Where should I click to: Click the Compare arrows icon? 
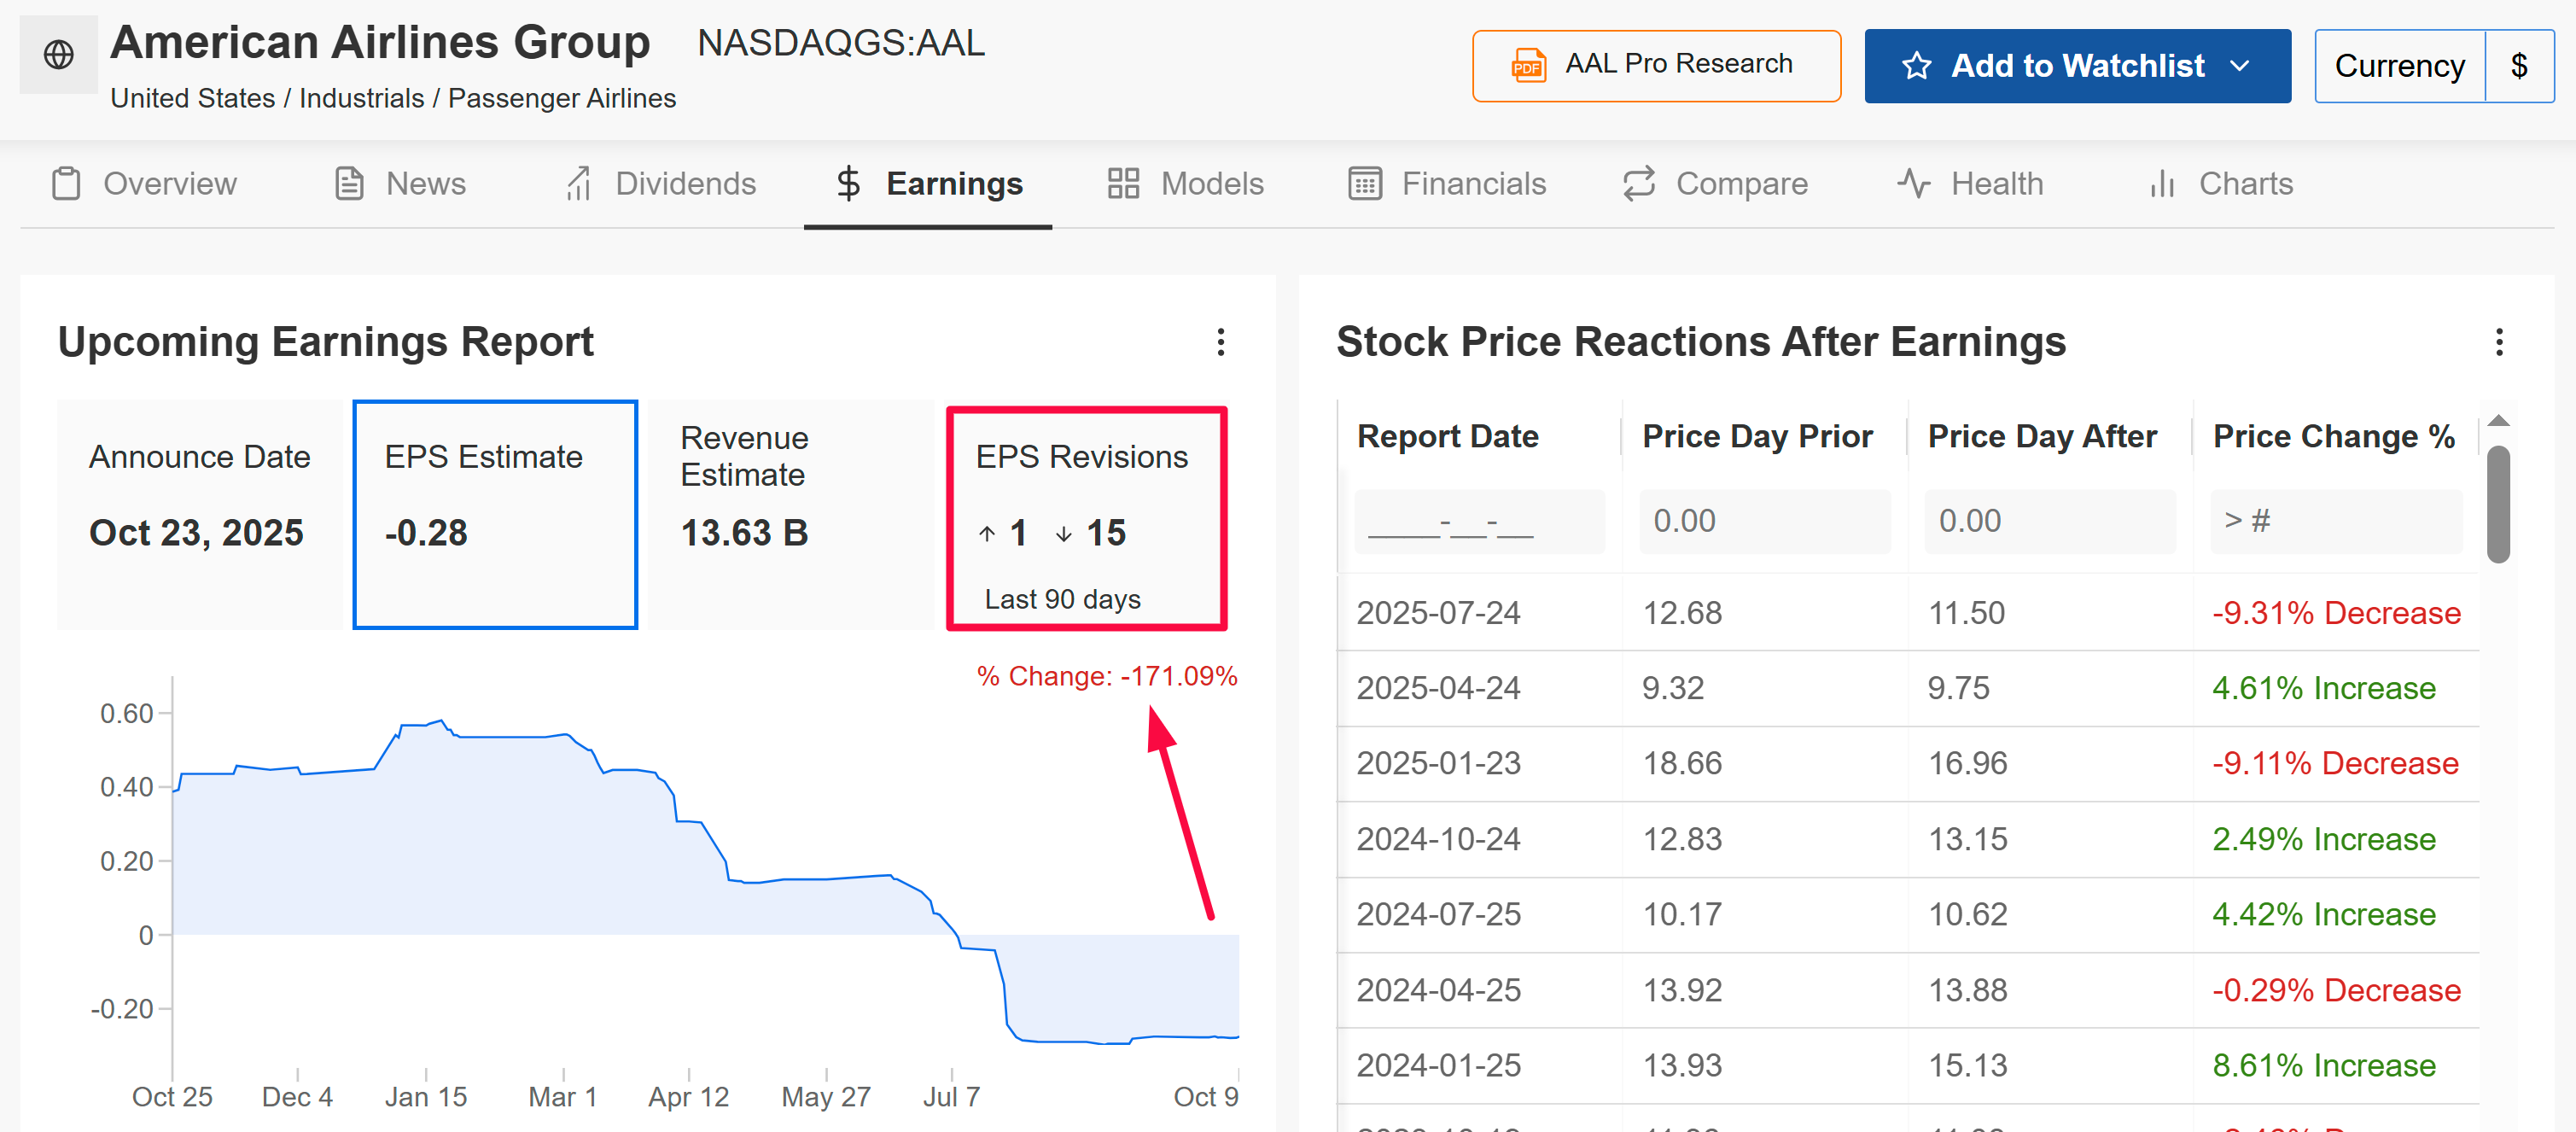coord(1638,184)
